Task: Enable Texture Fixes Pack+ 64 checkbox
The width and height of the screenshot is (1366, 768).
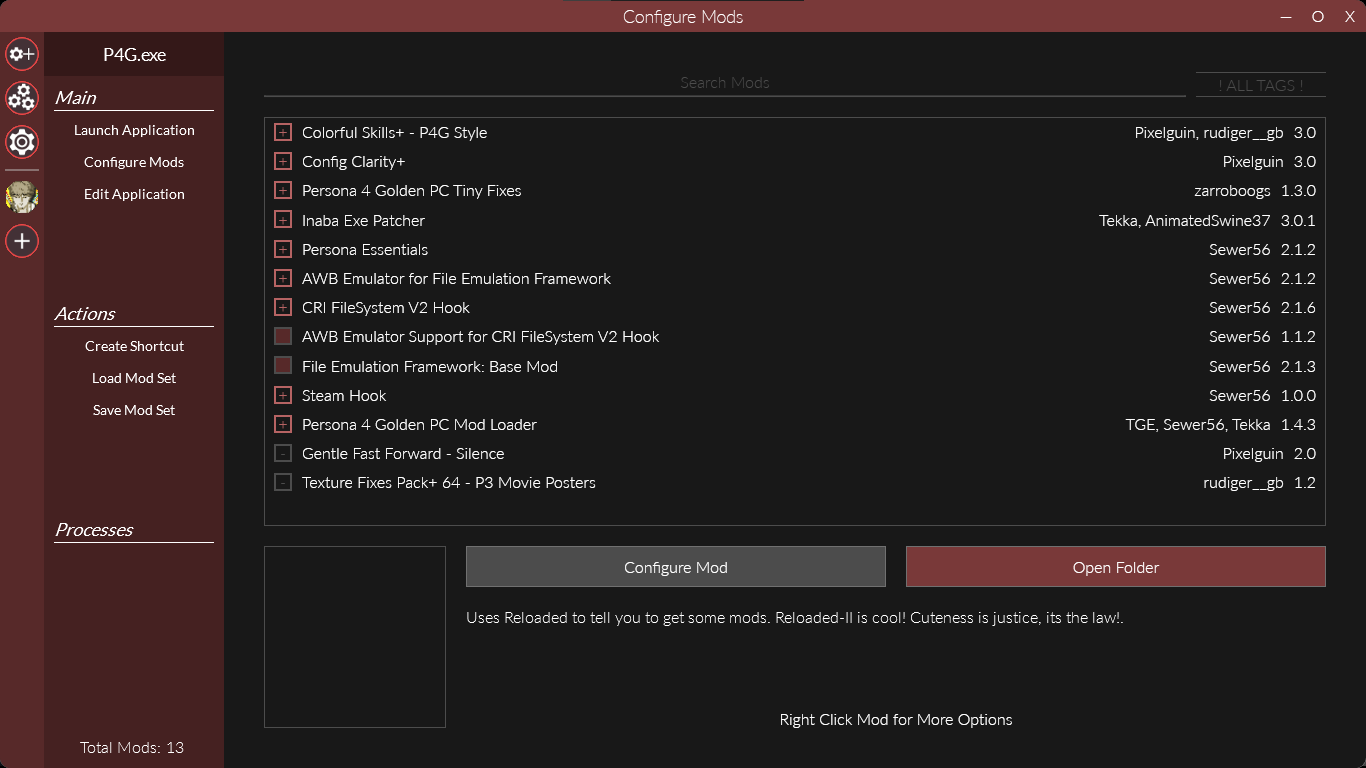Action: pos(283,483)
